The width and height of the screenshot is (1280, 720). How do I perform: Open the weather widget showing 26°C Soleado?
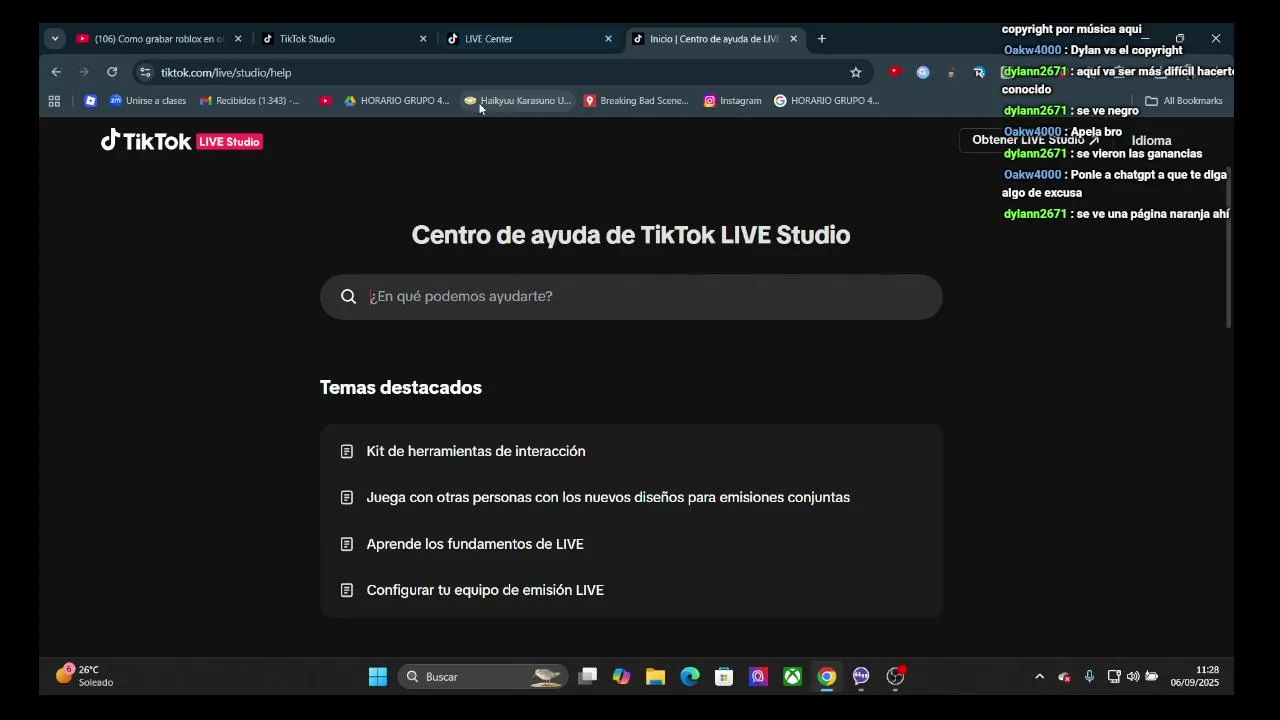[x=85, y=676]
